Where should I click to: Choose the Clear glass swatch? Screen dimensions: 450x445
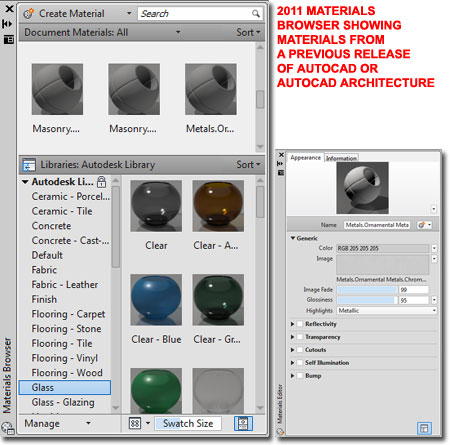click(156, 206)
